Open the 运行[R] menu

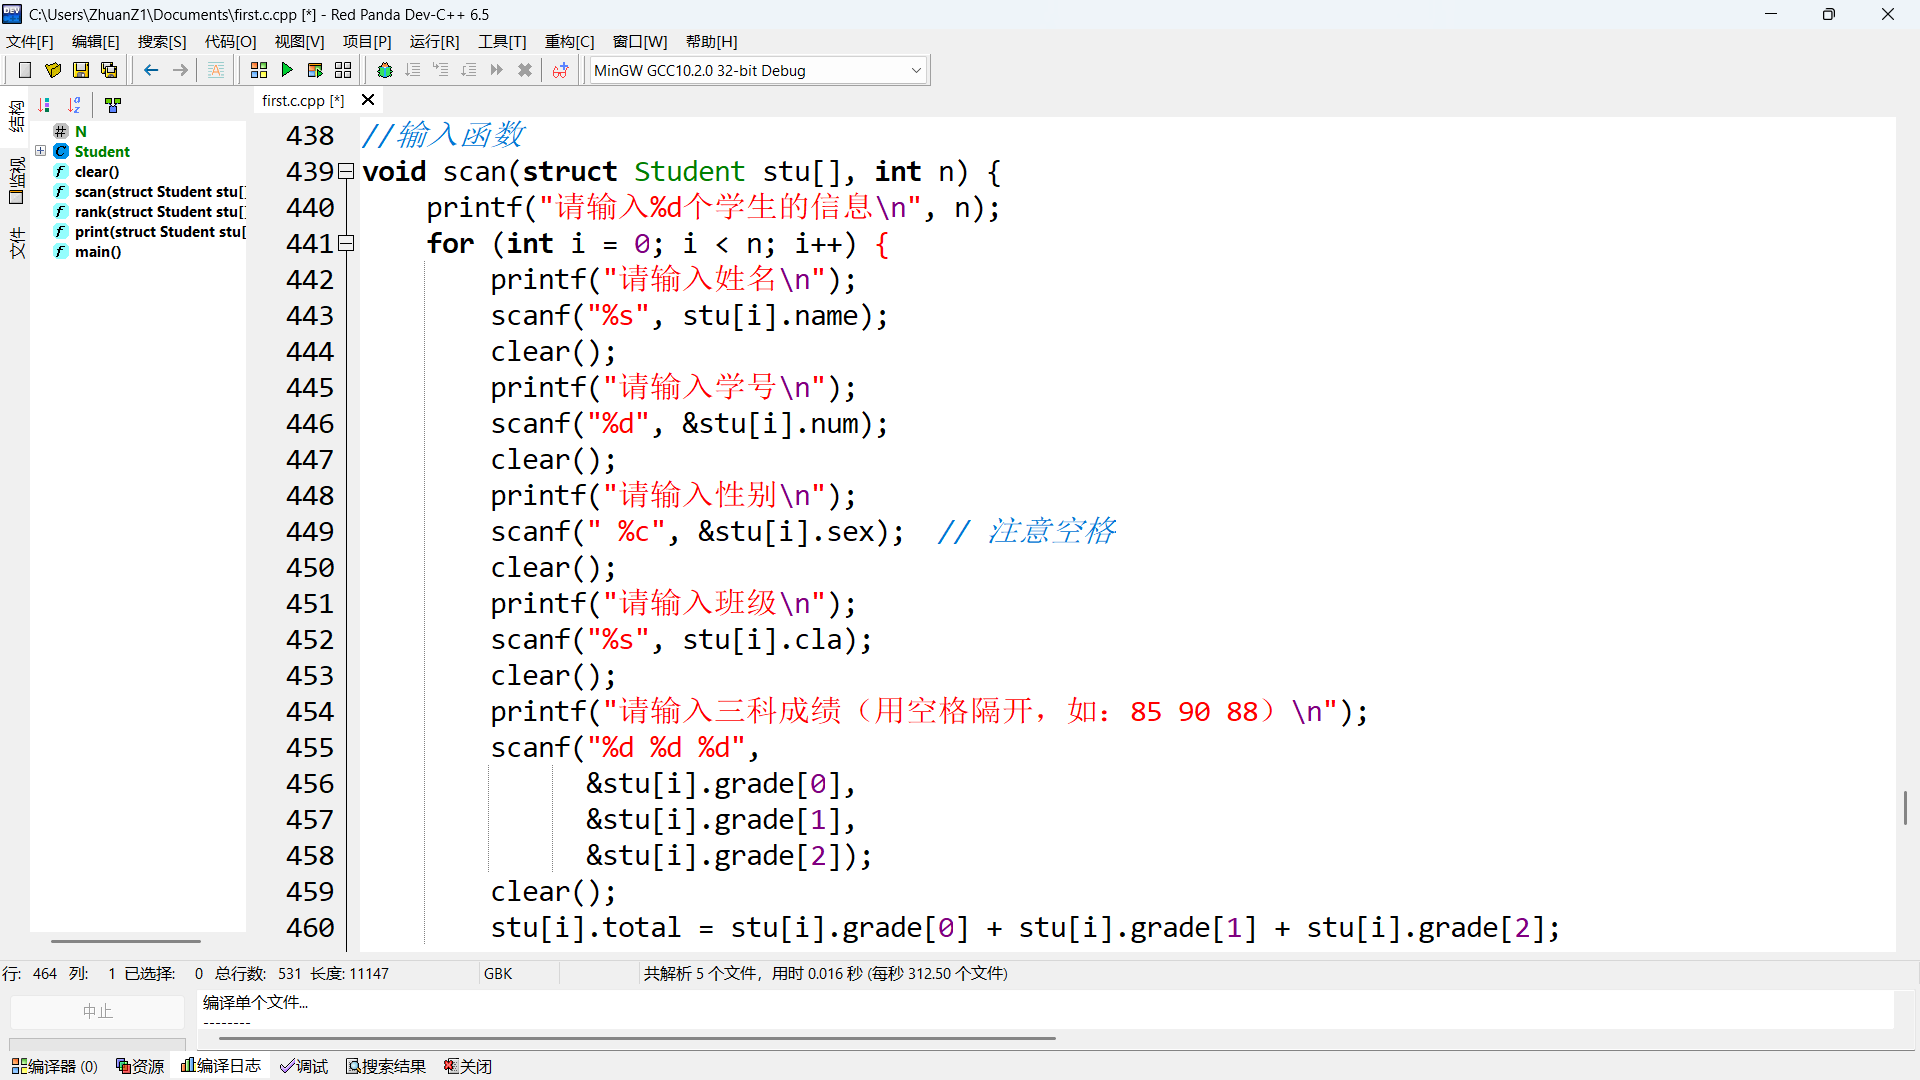pos(434,41)
